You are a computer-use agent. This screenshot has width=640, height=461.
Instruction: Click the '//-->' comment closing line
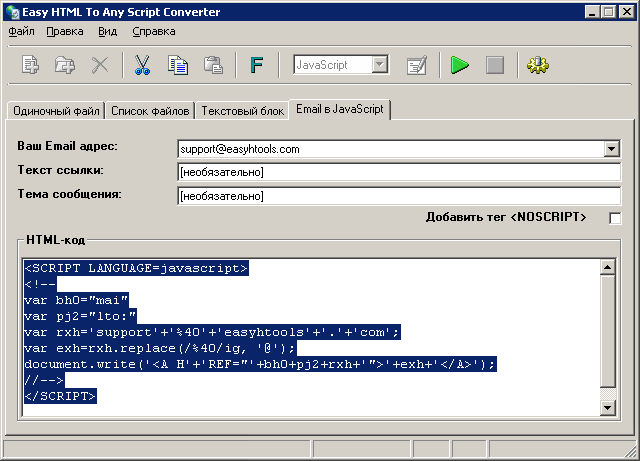(x=44, y=380)
